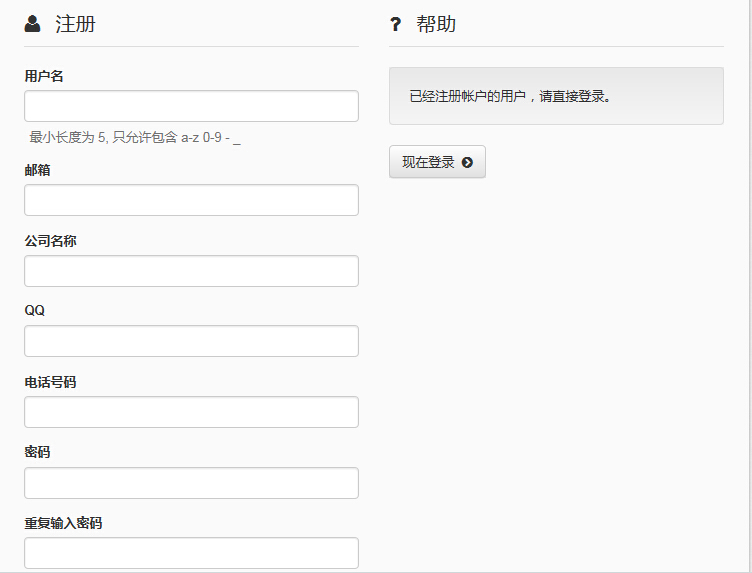This screenshot has height=573, width=752.
Task: Focus the 重复输入密码 input field
Action: pos(191,553)
